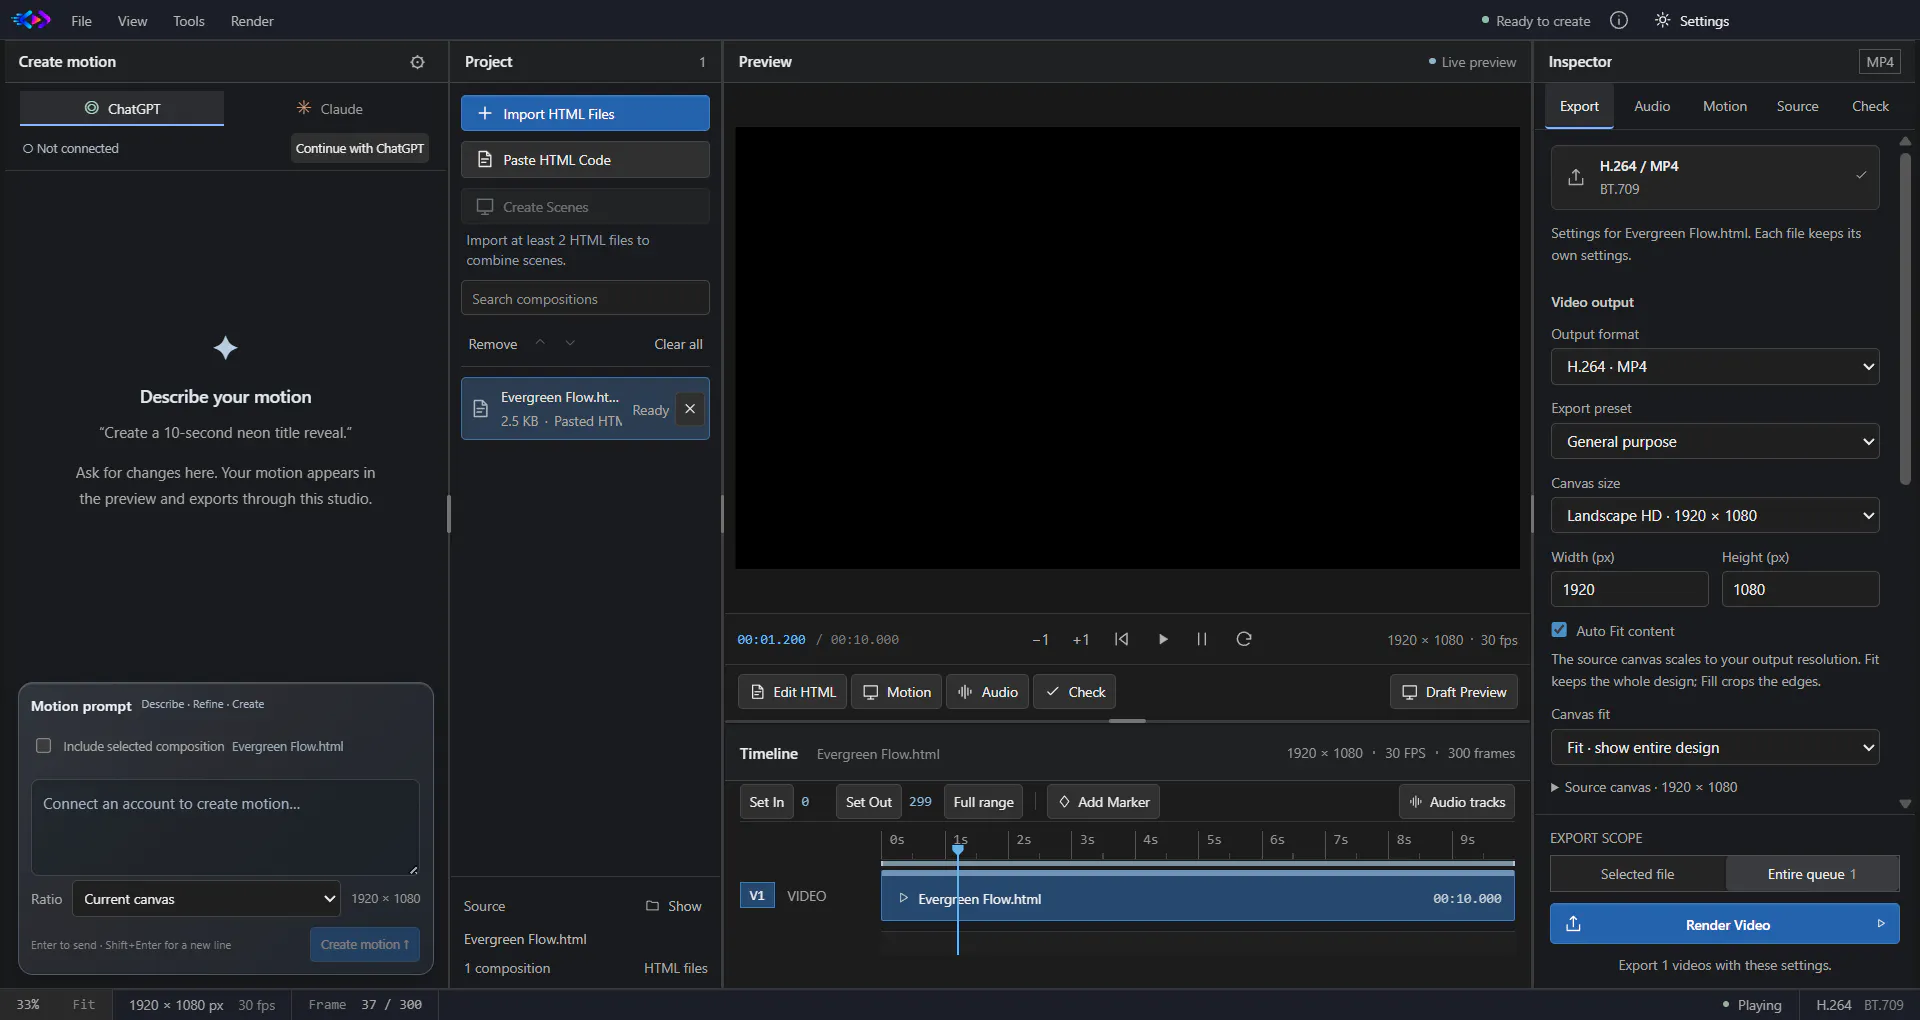Click Import HTML Files button

[x=585, y=113]
